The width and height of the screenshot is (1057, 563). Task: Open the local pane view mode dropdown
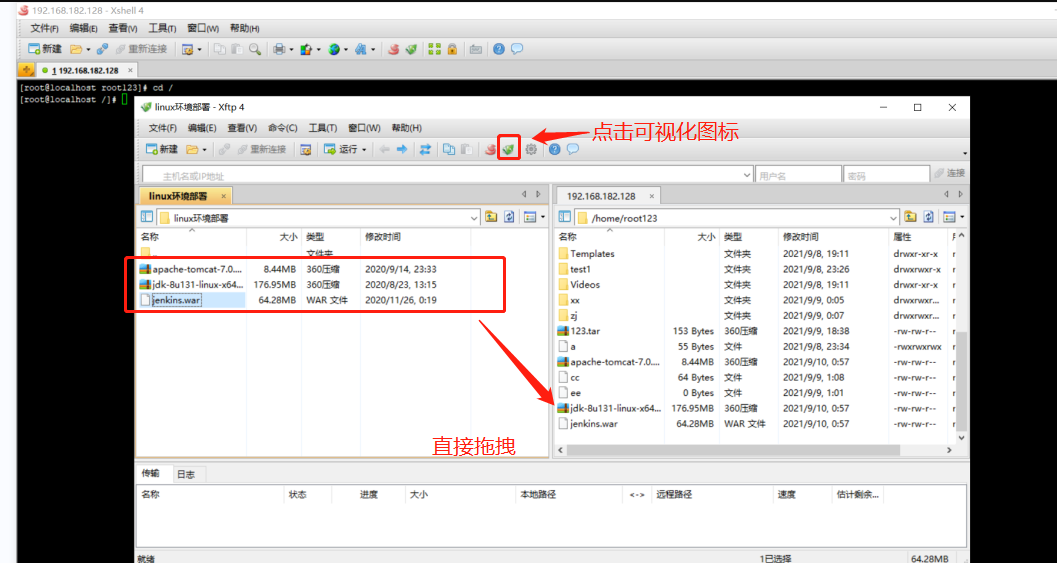(543, 217)
